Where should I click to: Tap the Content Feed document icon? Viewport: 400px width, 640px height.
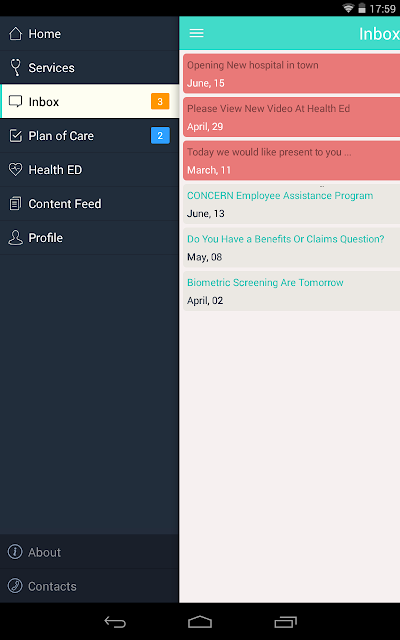(16, 203)
